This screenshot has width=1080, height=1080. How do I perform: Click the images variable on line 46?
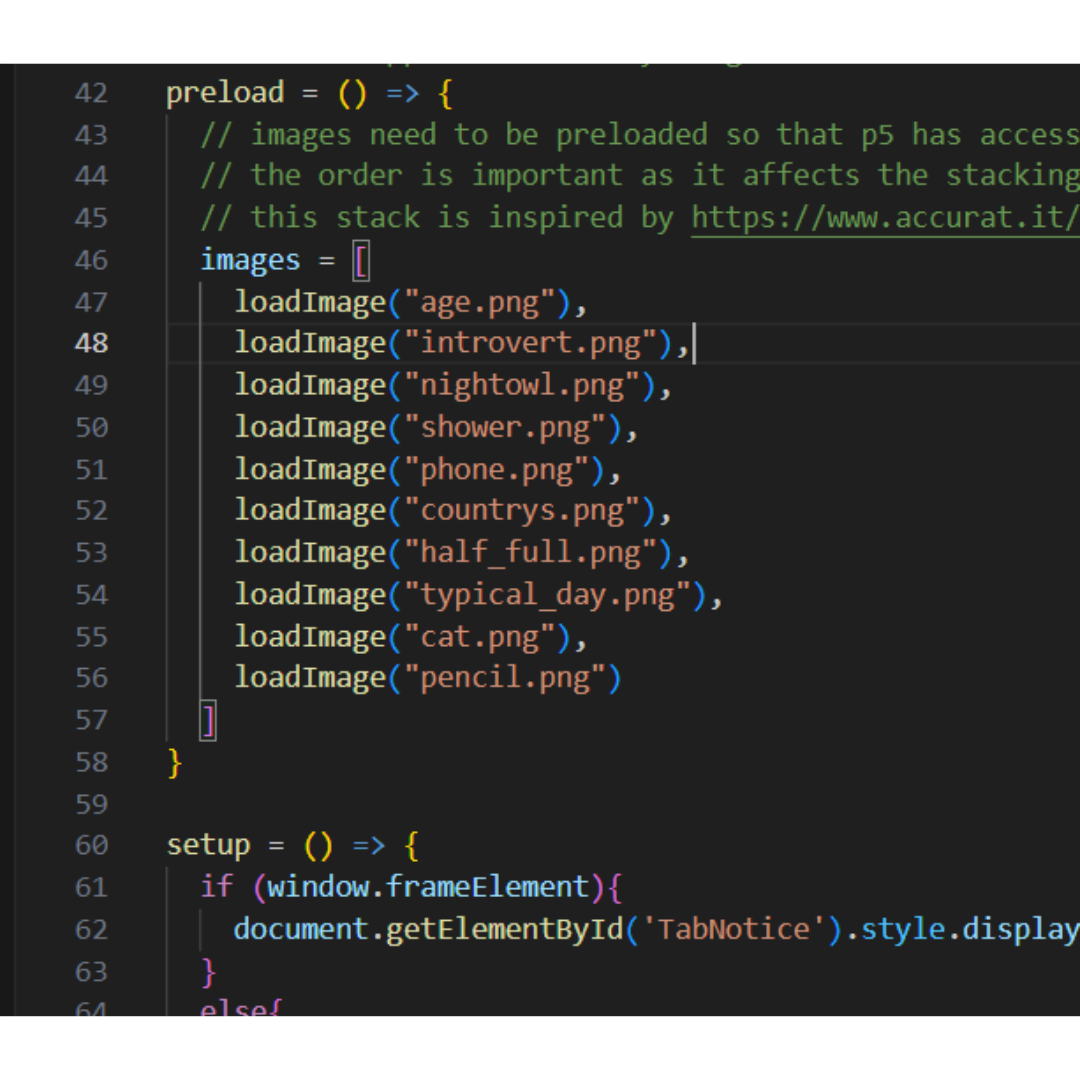(x=250, y=260)
